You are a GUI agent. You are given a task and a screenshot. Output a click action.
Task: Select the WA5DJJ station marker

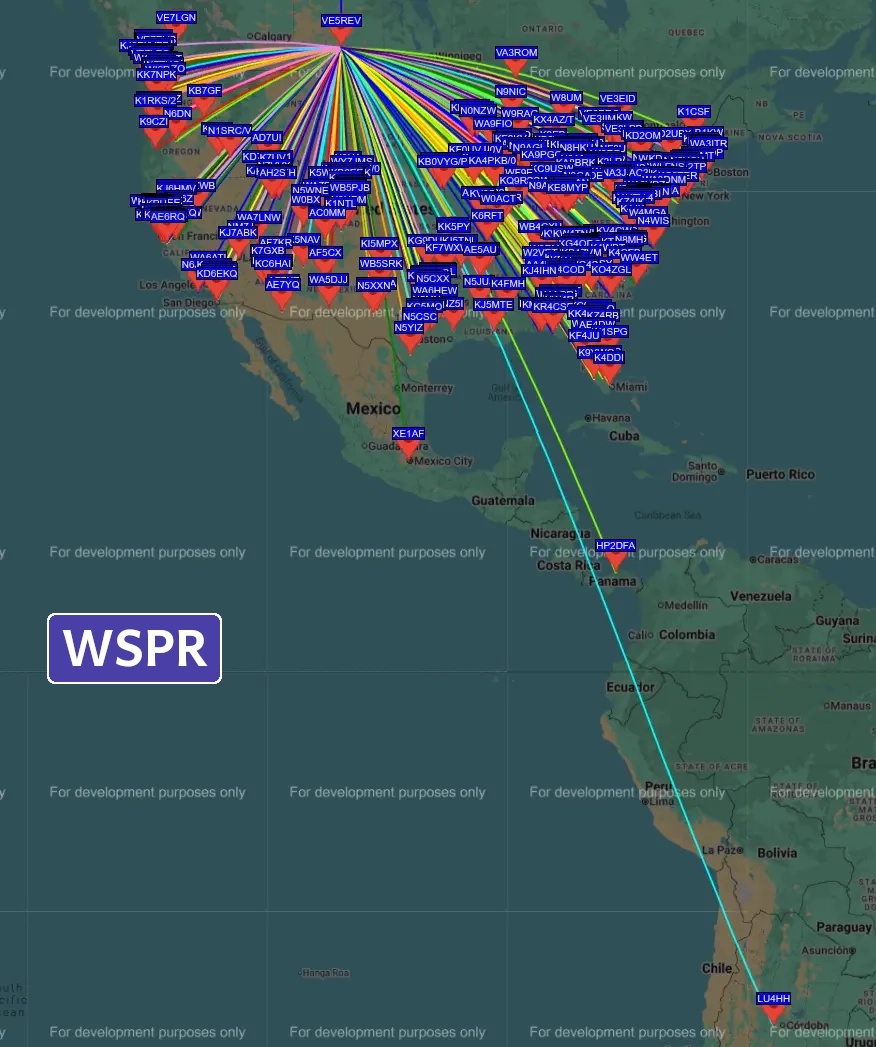(328, 294)
